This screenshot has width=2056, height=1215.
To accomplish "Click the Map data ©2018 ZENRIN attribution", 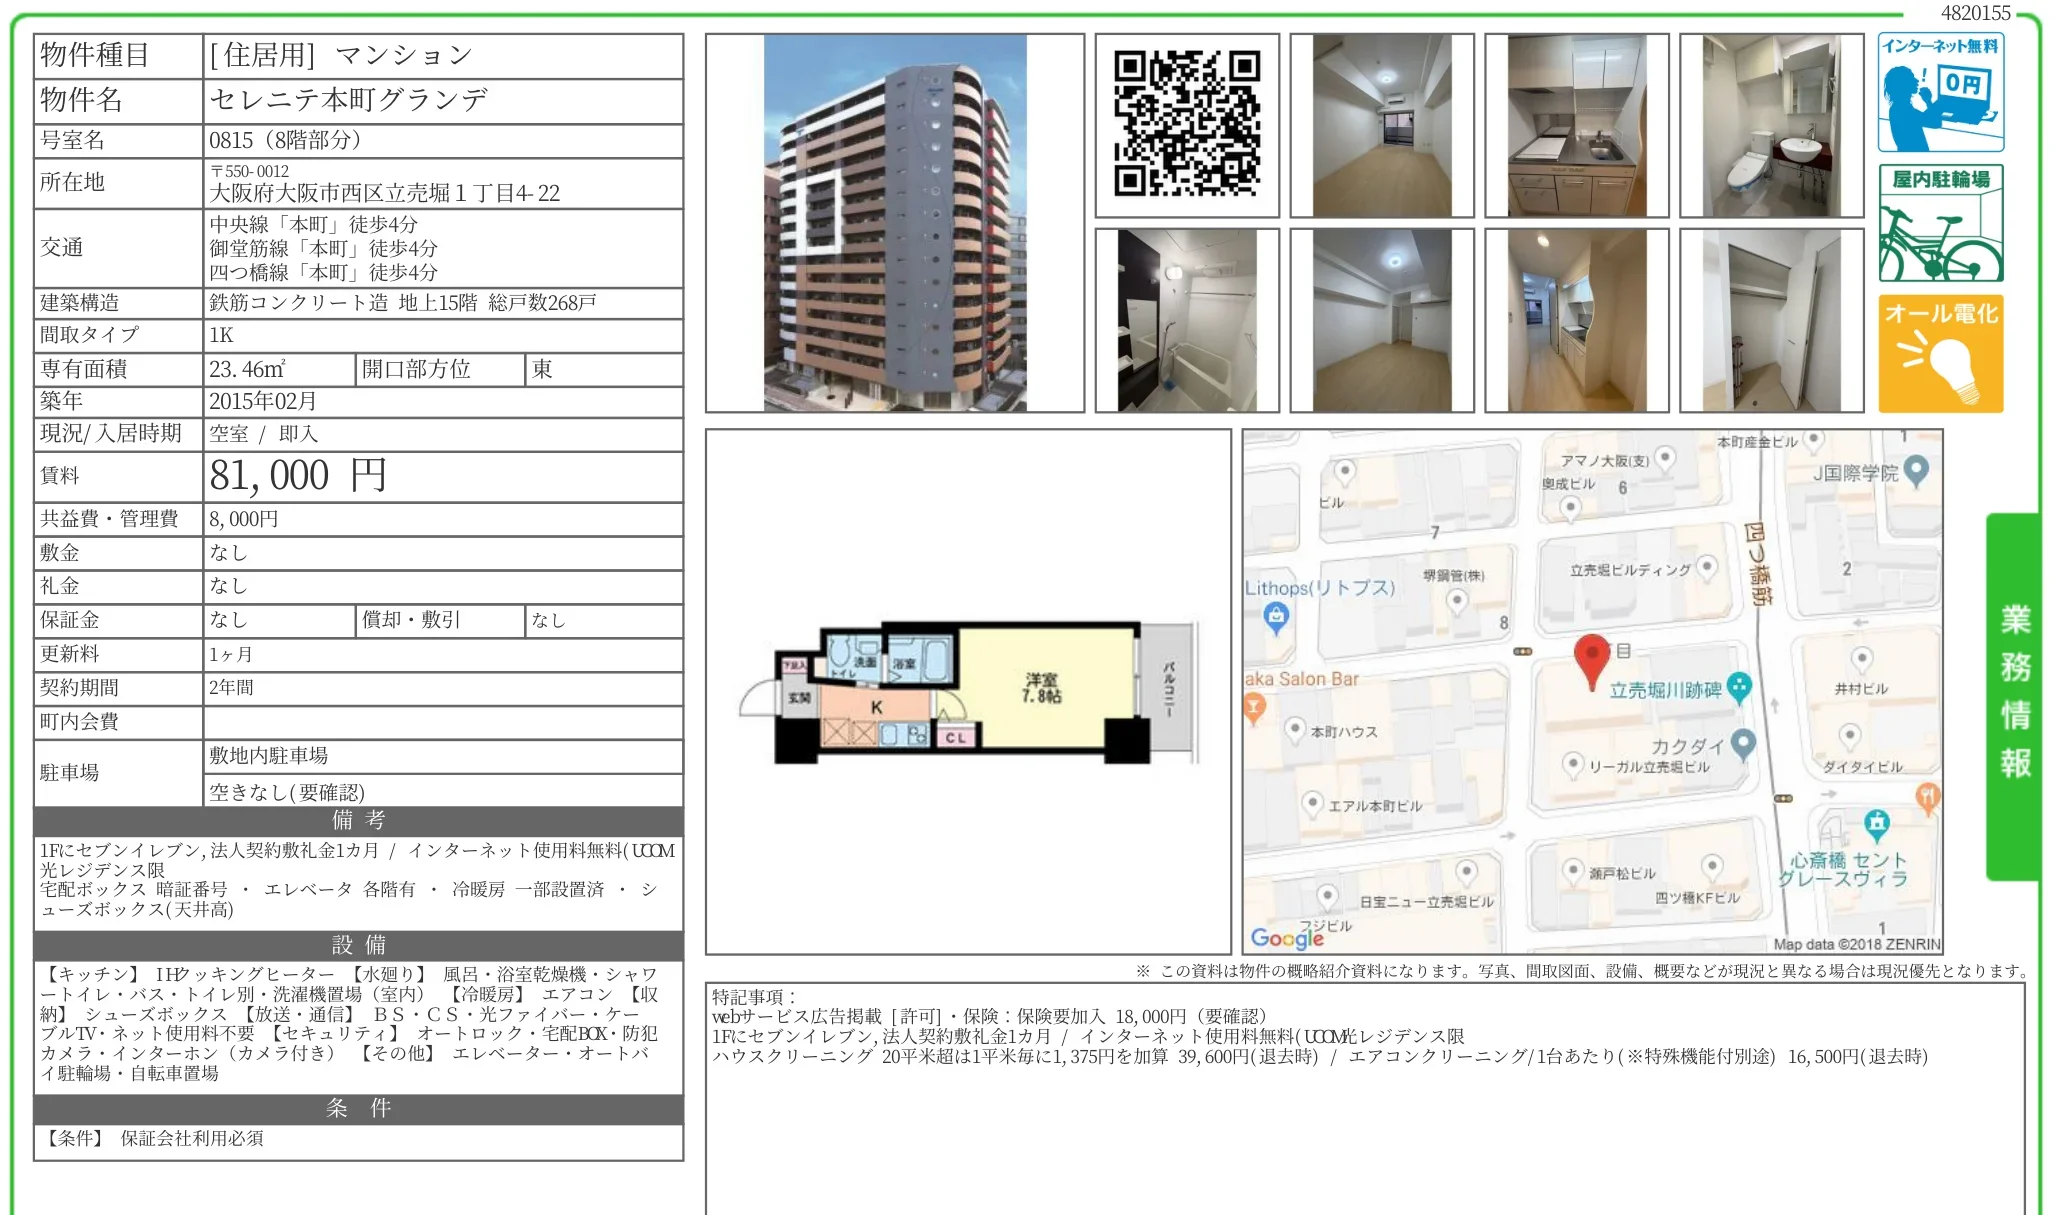I will click(1857, 944).
